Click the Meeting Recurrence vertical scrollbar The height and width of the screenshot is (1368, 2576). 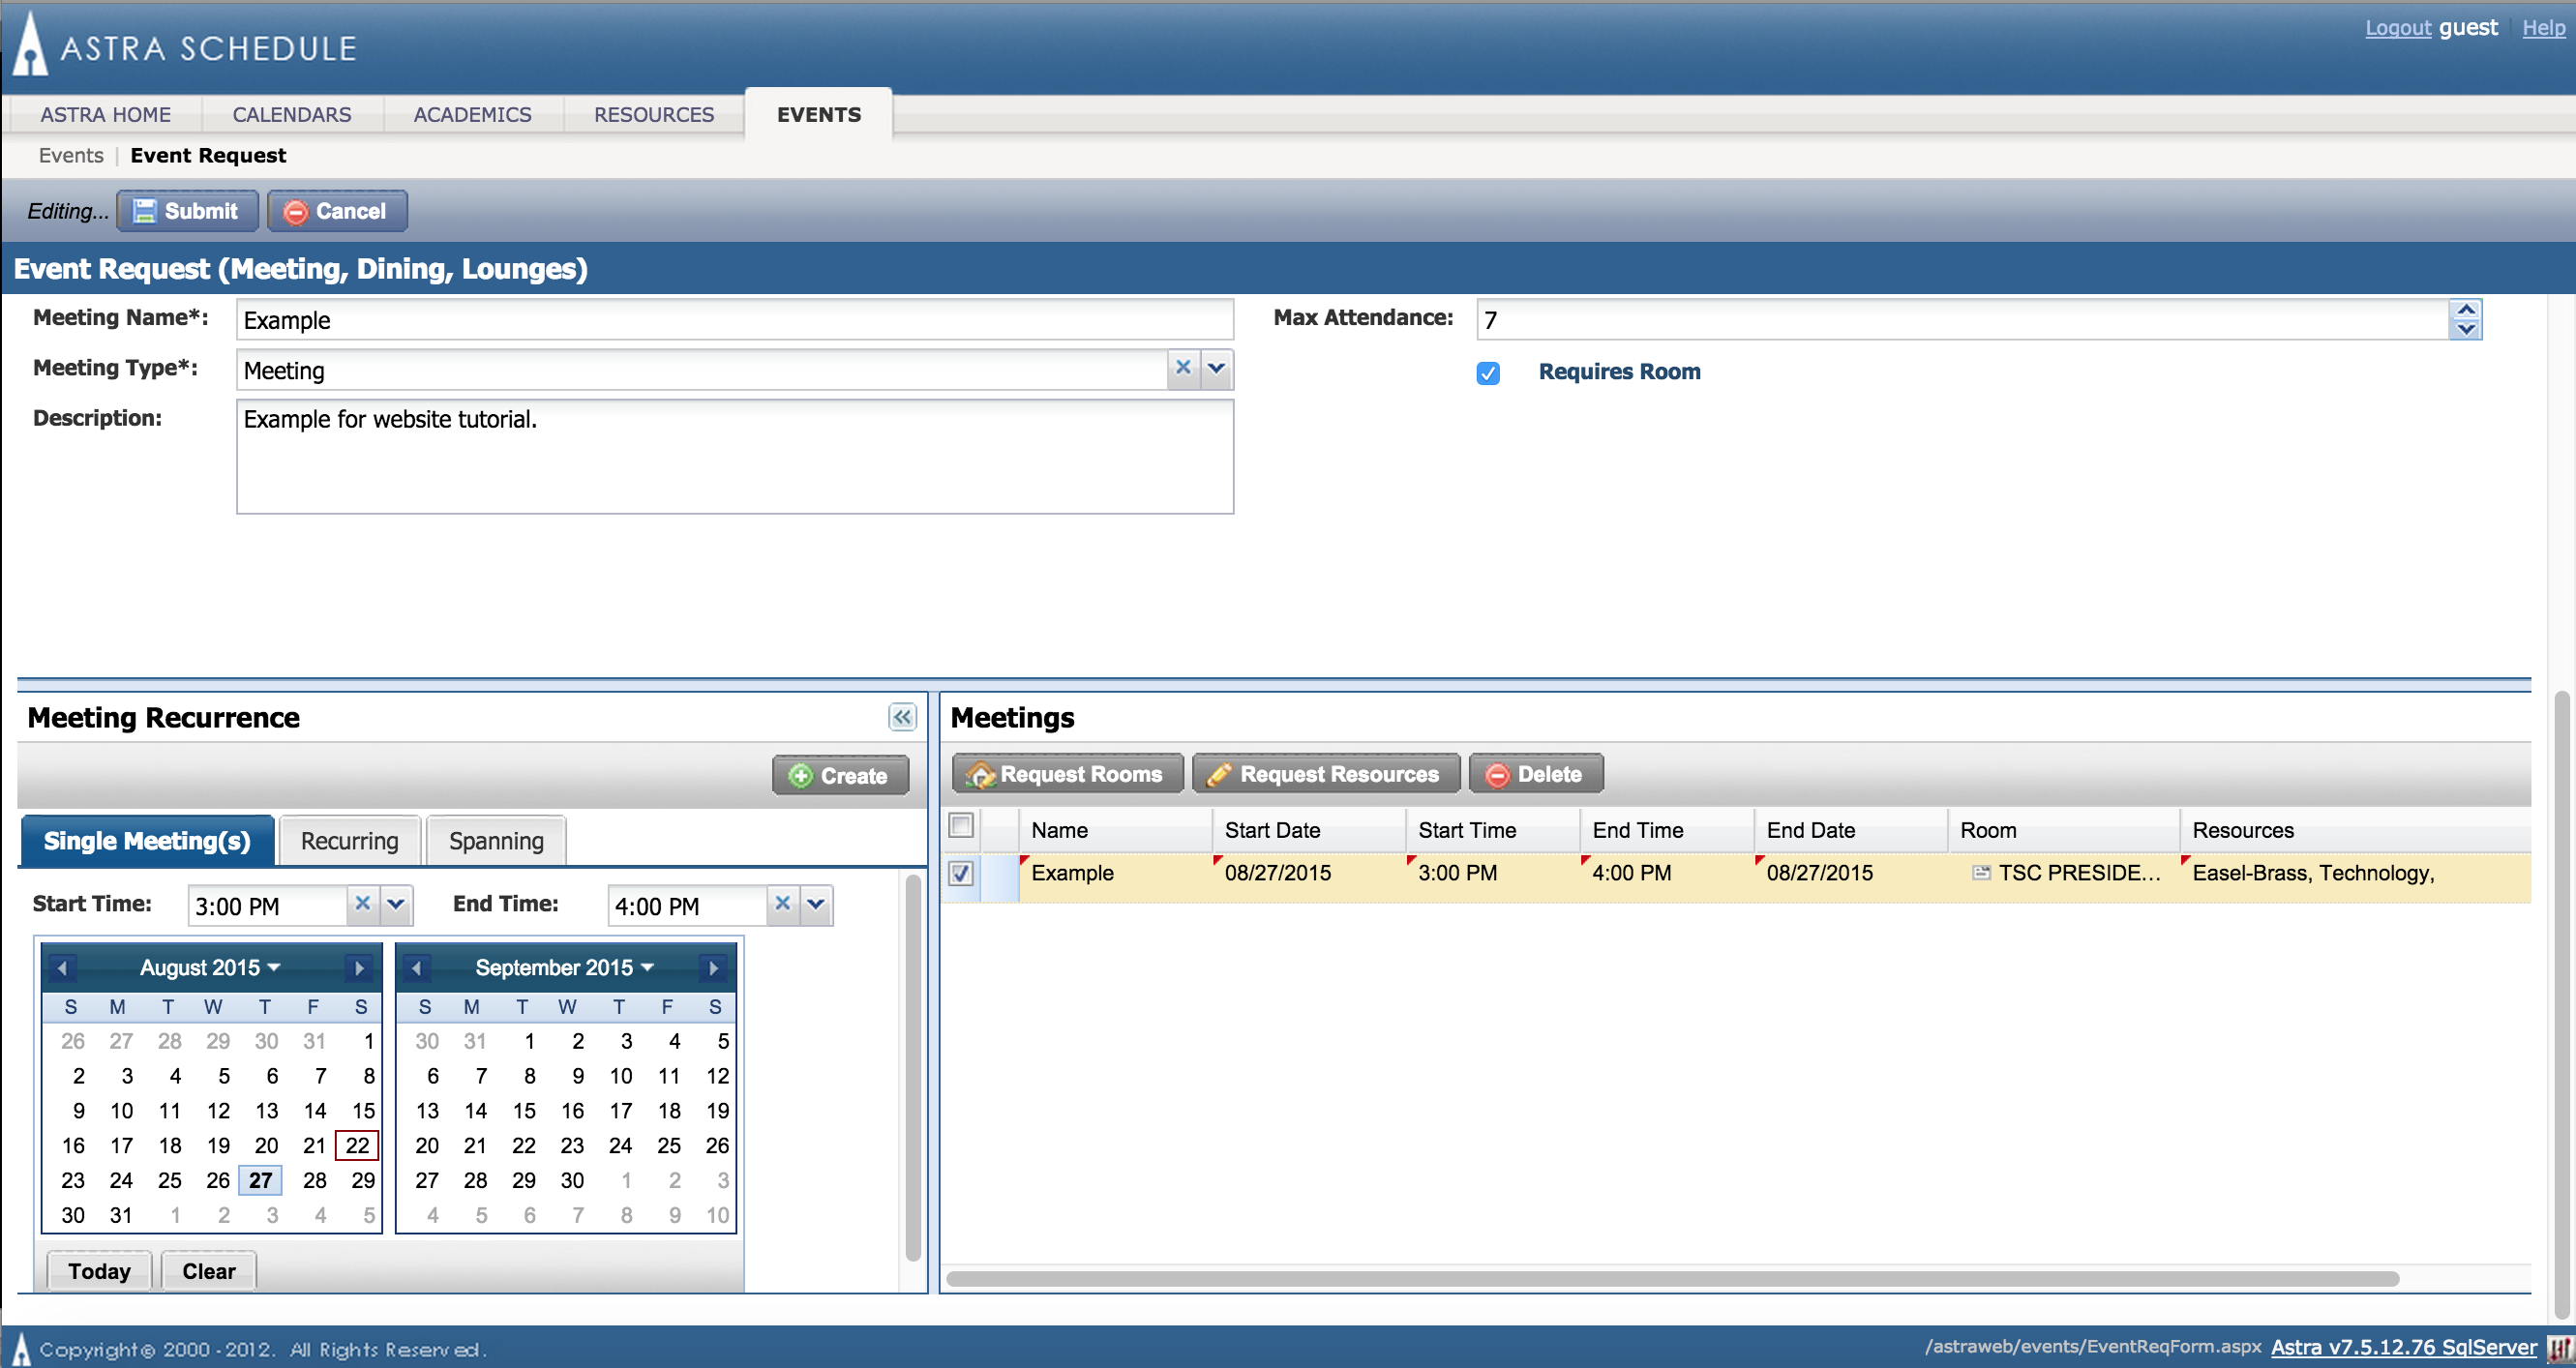pos(912,1066)
